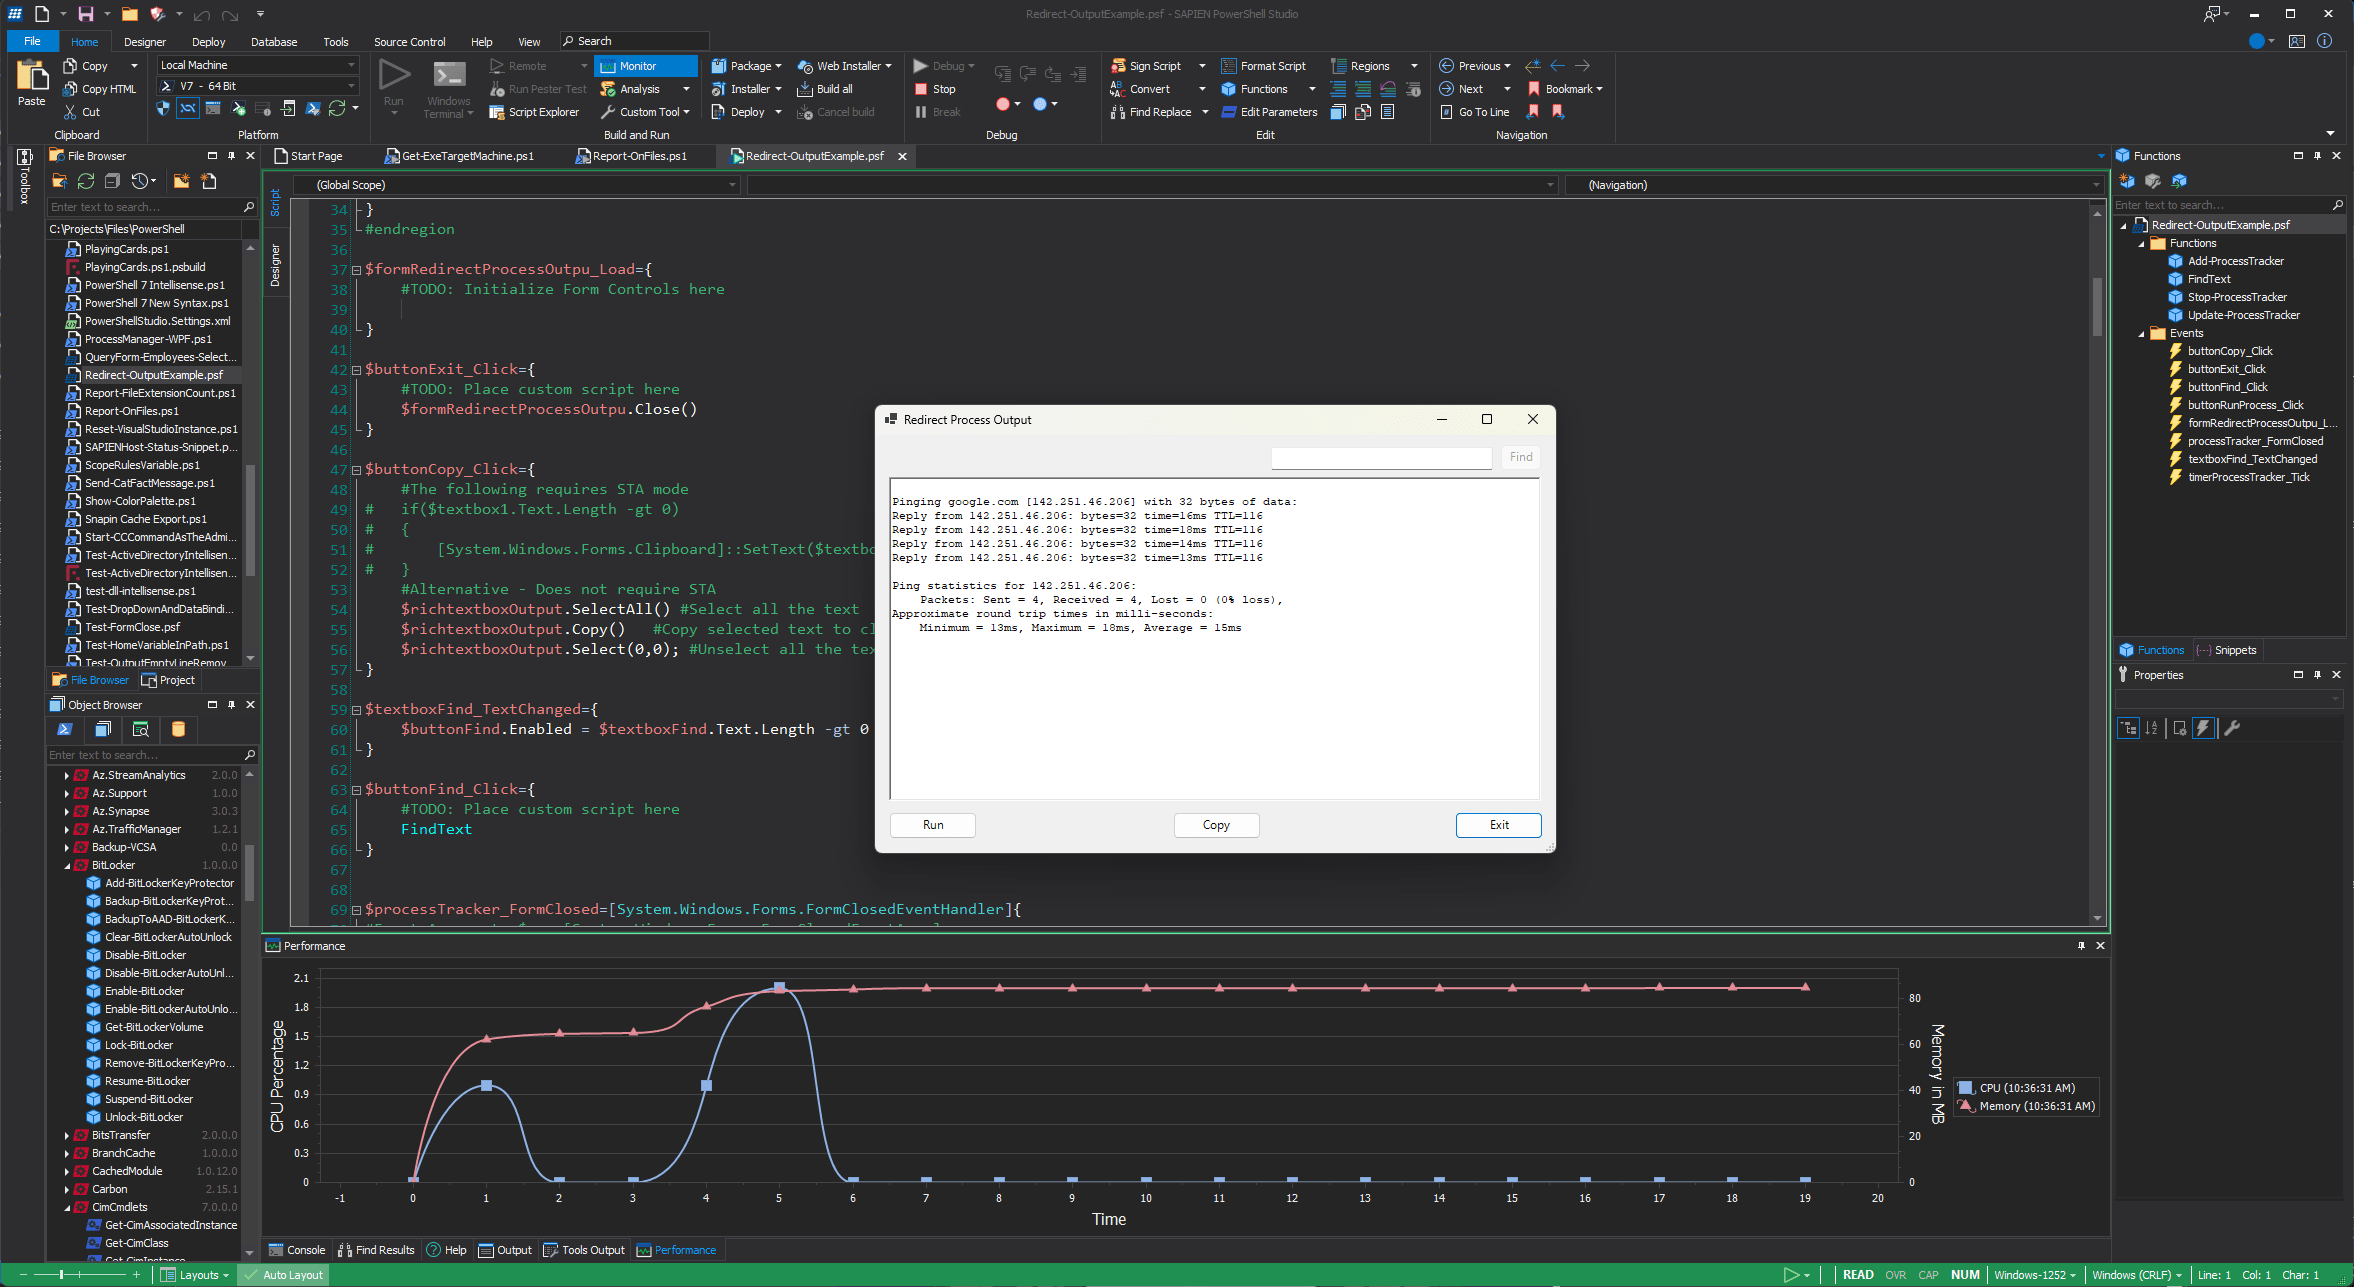2354x1287 pixels.
Task: Open the Local Machine dropdown
Action: (x=258, y=65)
